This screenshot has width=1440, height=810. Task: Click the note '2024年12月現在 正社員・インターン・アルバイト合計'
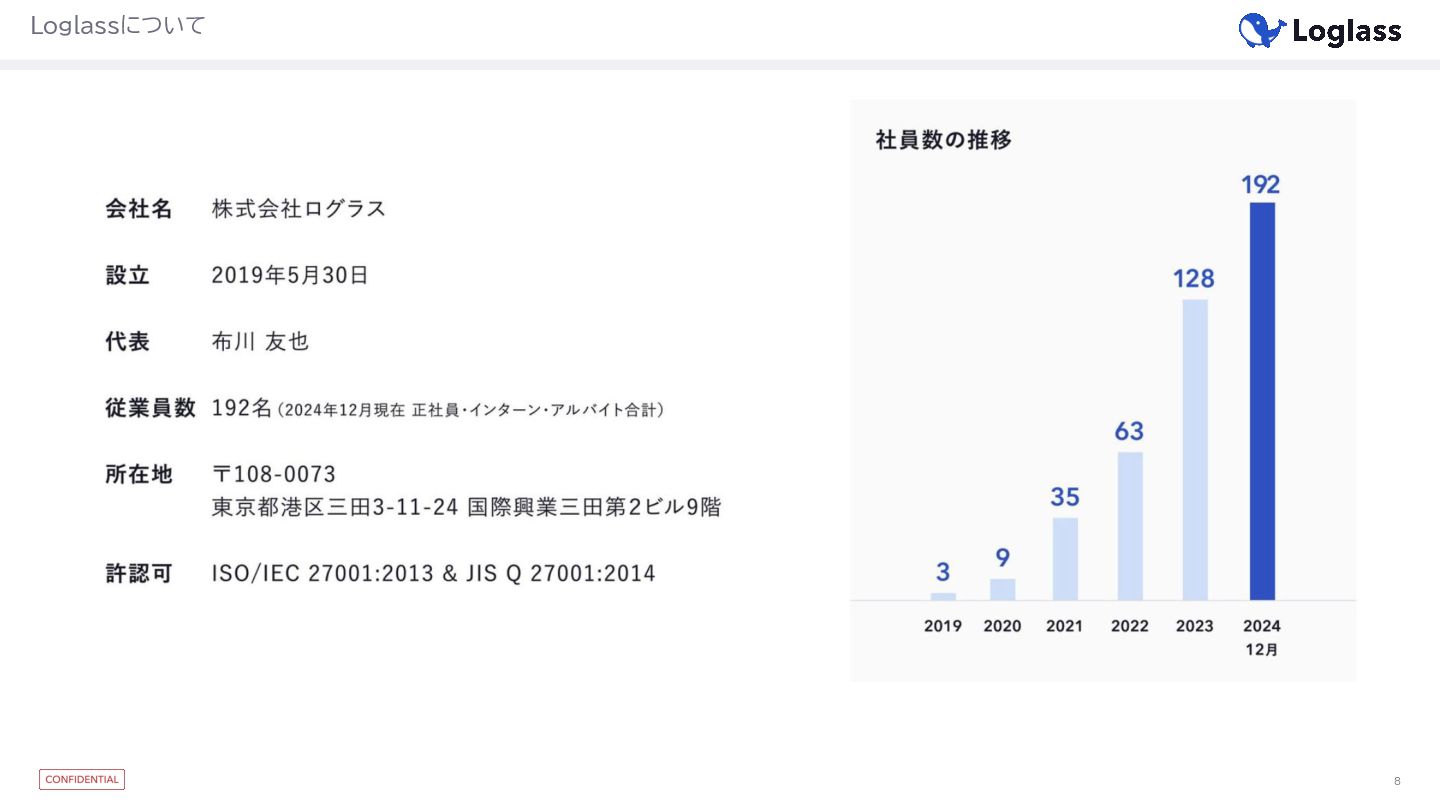click(x=471, y=410)
